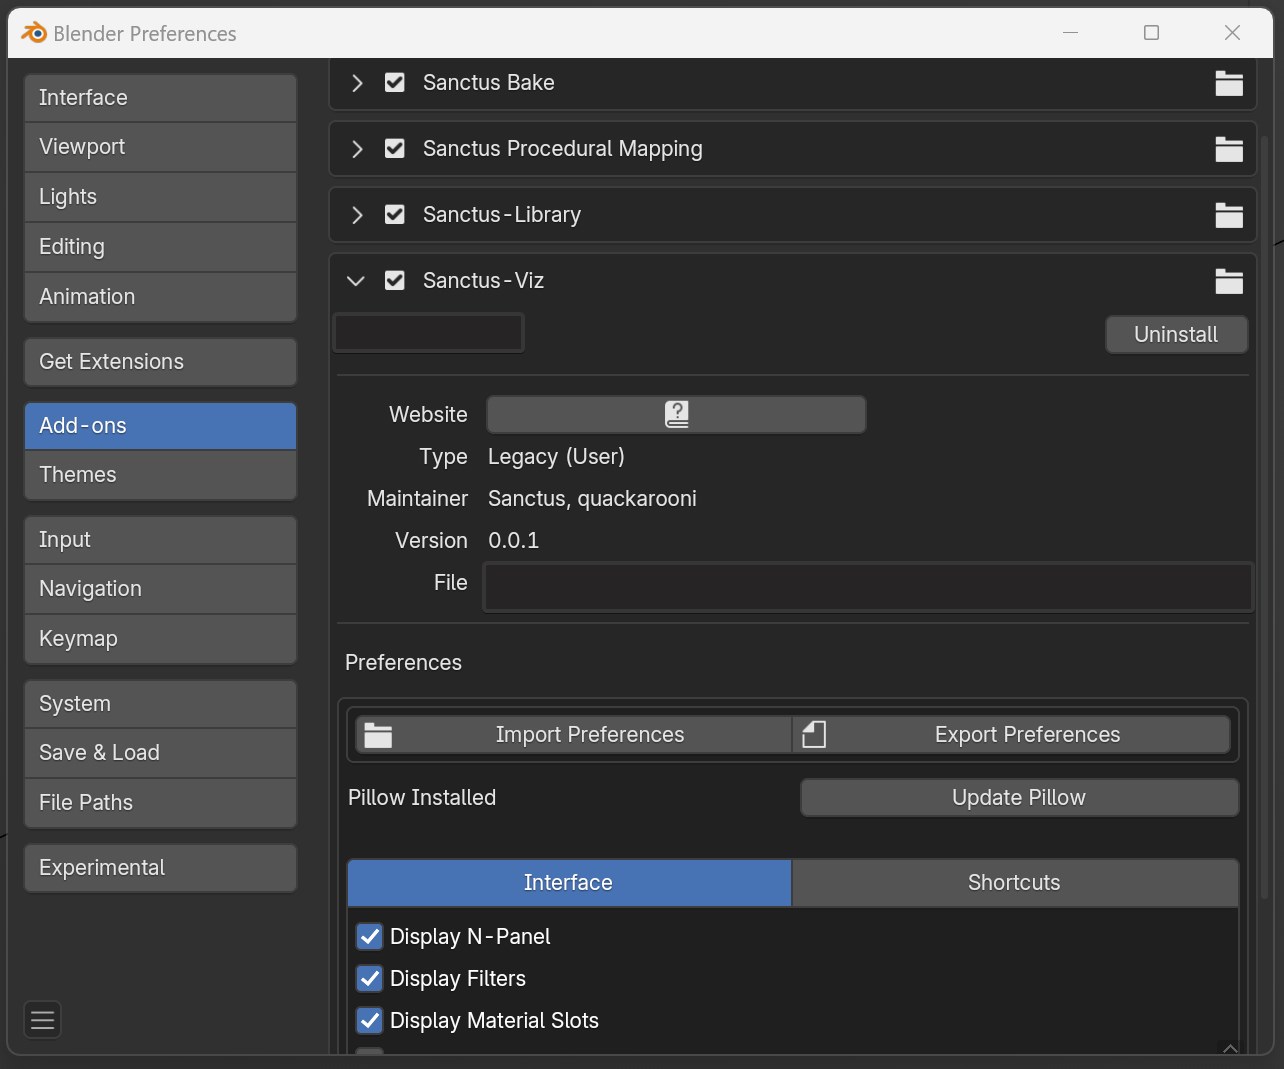
Task: Toggle the Display Filters checkbox
Action: (x=370, y=978)
